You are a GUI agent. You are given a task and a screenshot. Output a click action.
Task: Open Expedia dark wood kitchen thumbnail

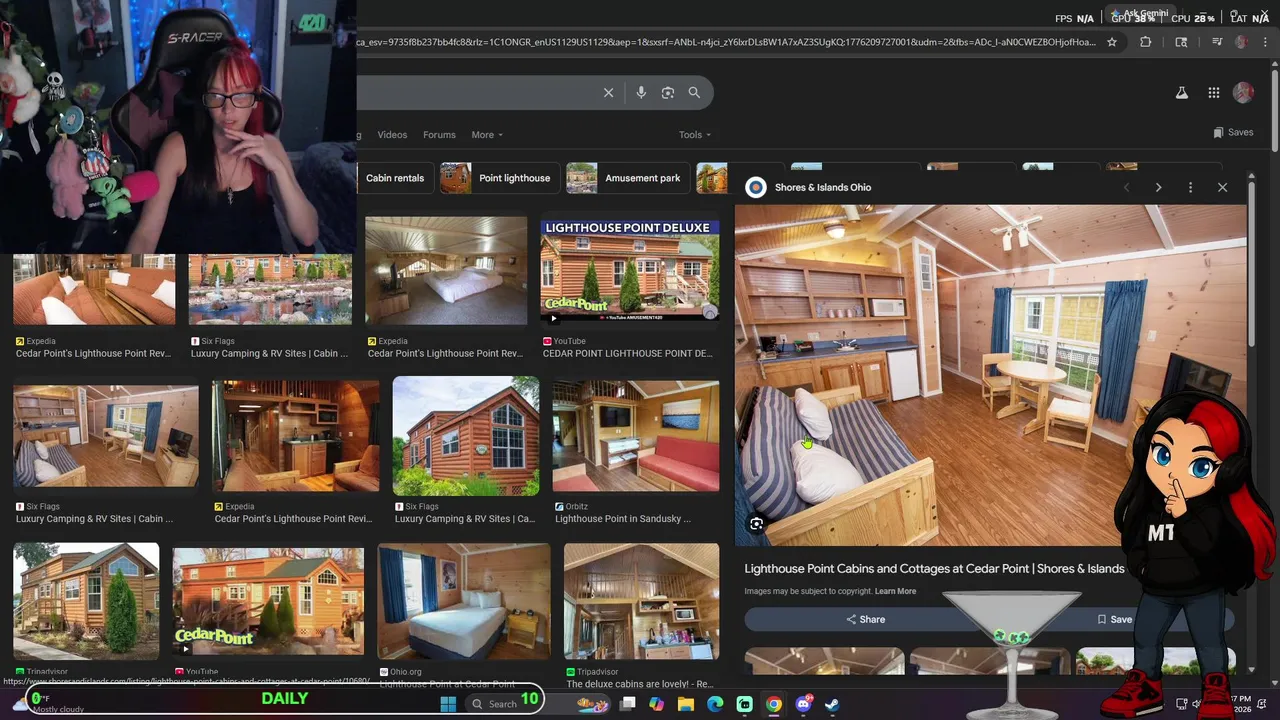296,436
